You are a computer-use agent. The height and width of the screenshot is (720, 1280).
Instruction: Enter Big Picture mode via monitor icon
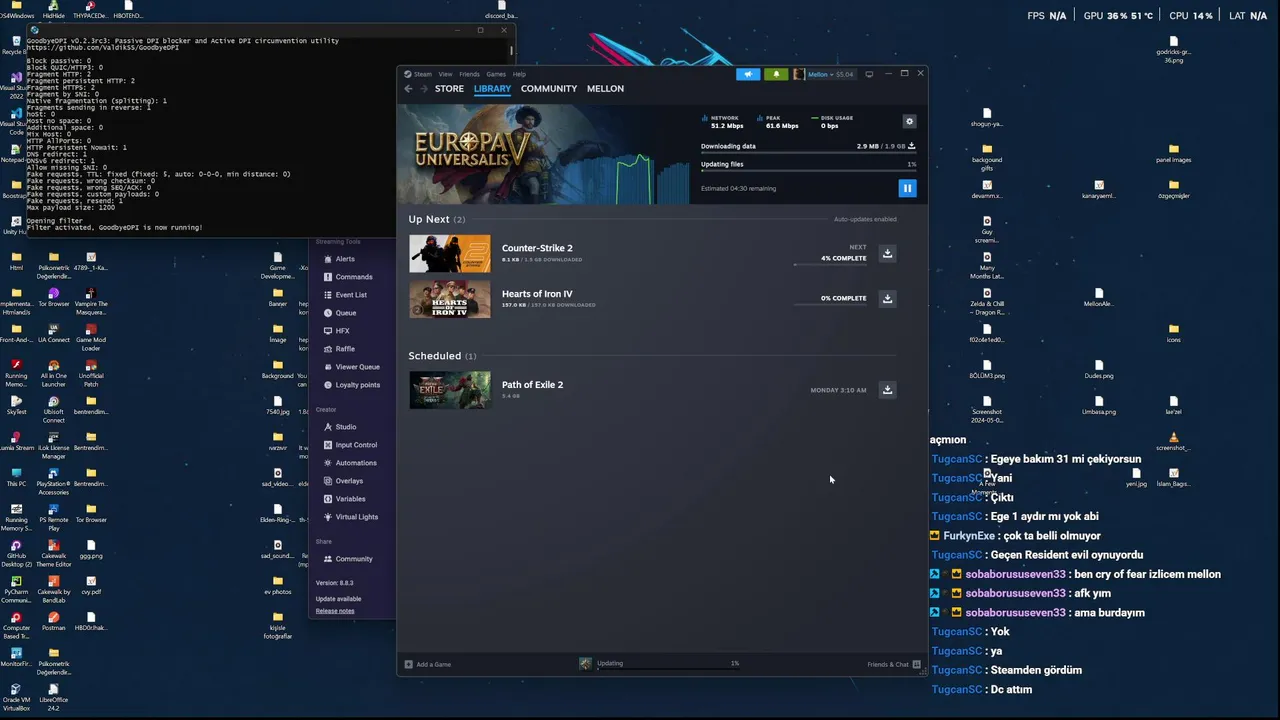[869, 74]
